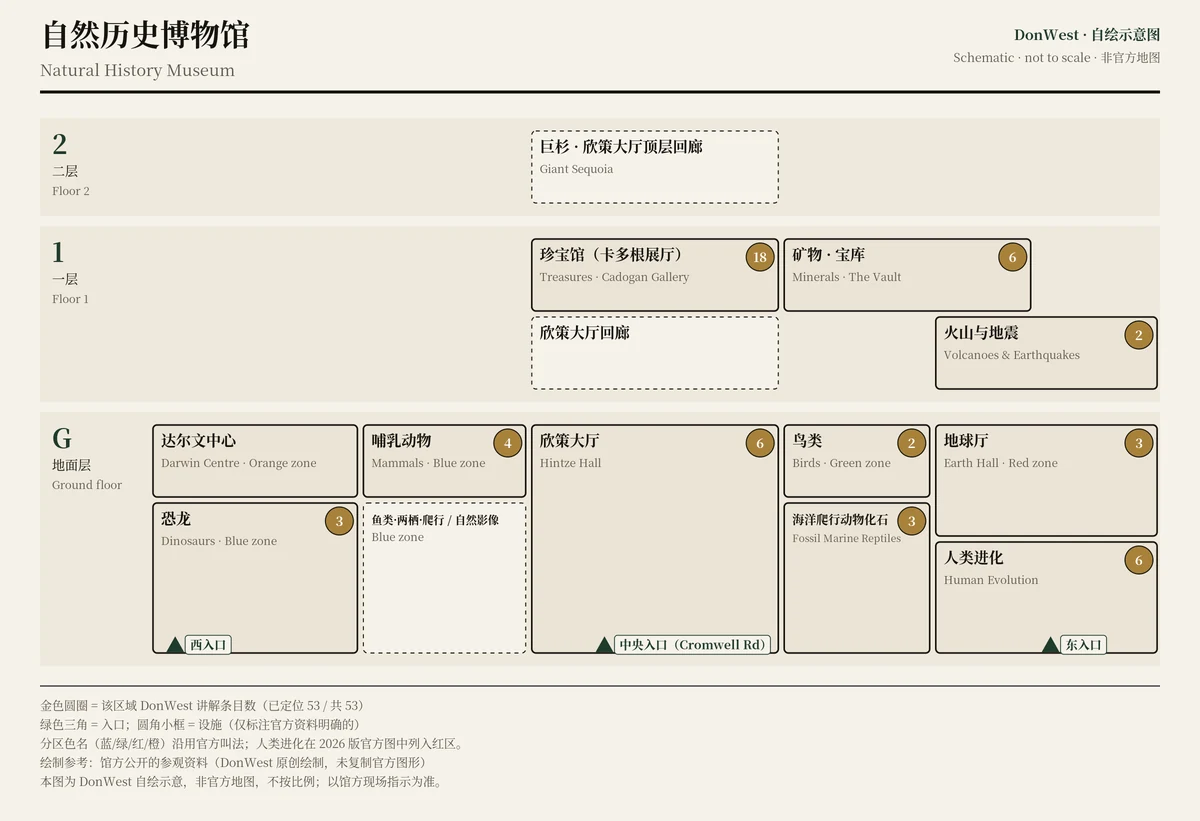Click the green triangle beside 西入口
This screenshot has width=1200, height=821.
pyautogui.click(x=175, y=645)
